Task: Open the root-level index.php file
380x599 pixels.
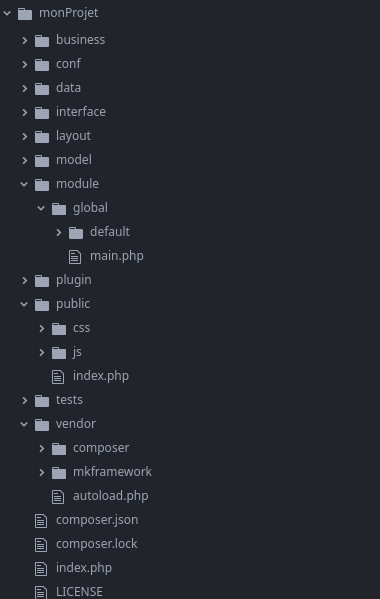Action: pyautogui.click(x=84, y=568)
